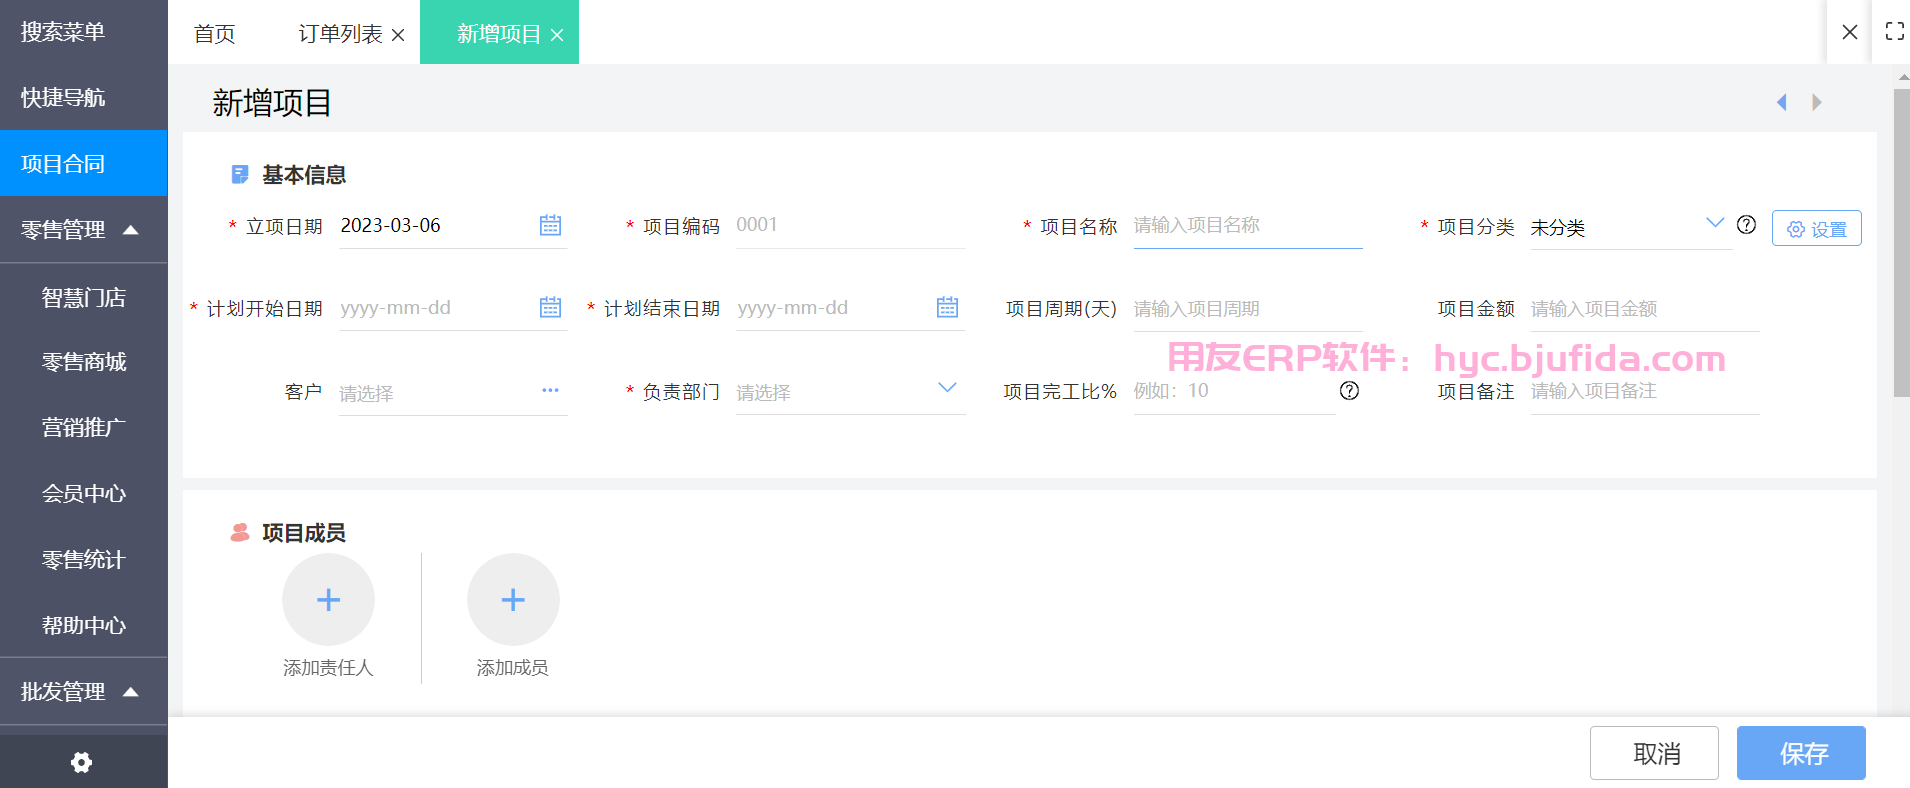
Task: Click plus icon to 添加成员
Action: [513, 599]
